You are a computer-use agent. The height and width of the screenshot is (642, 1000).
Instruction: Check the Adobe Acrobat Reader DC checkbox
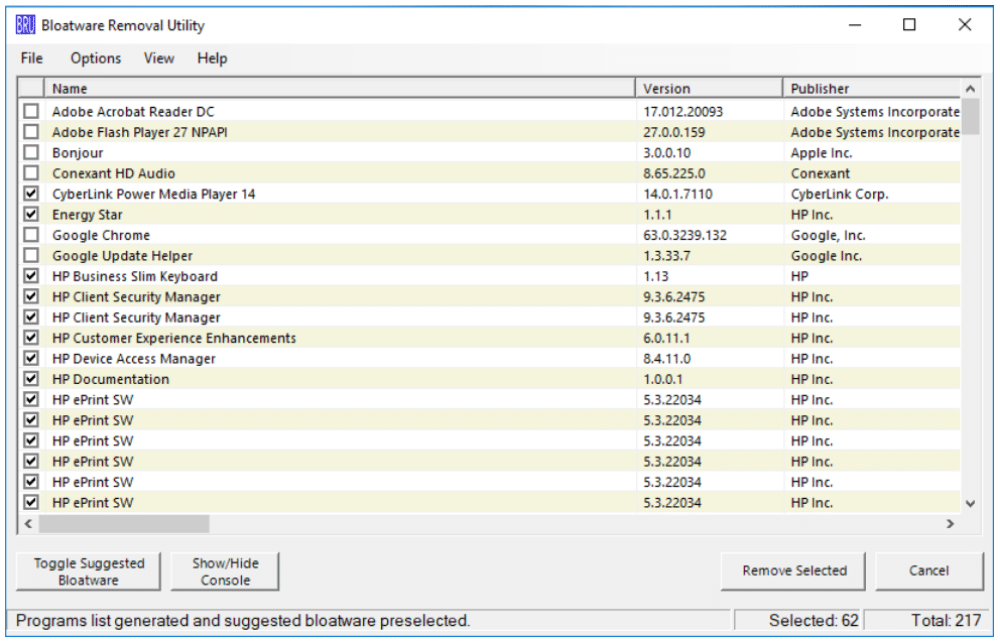pos(31,112)
